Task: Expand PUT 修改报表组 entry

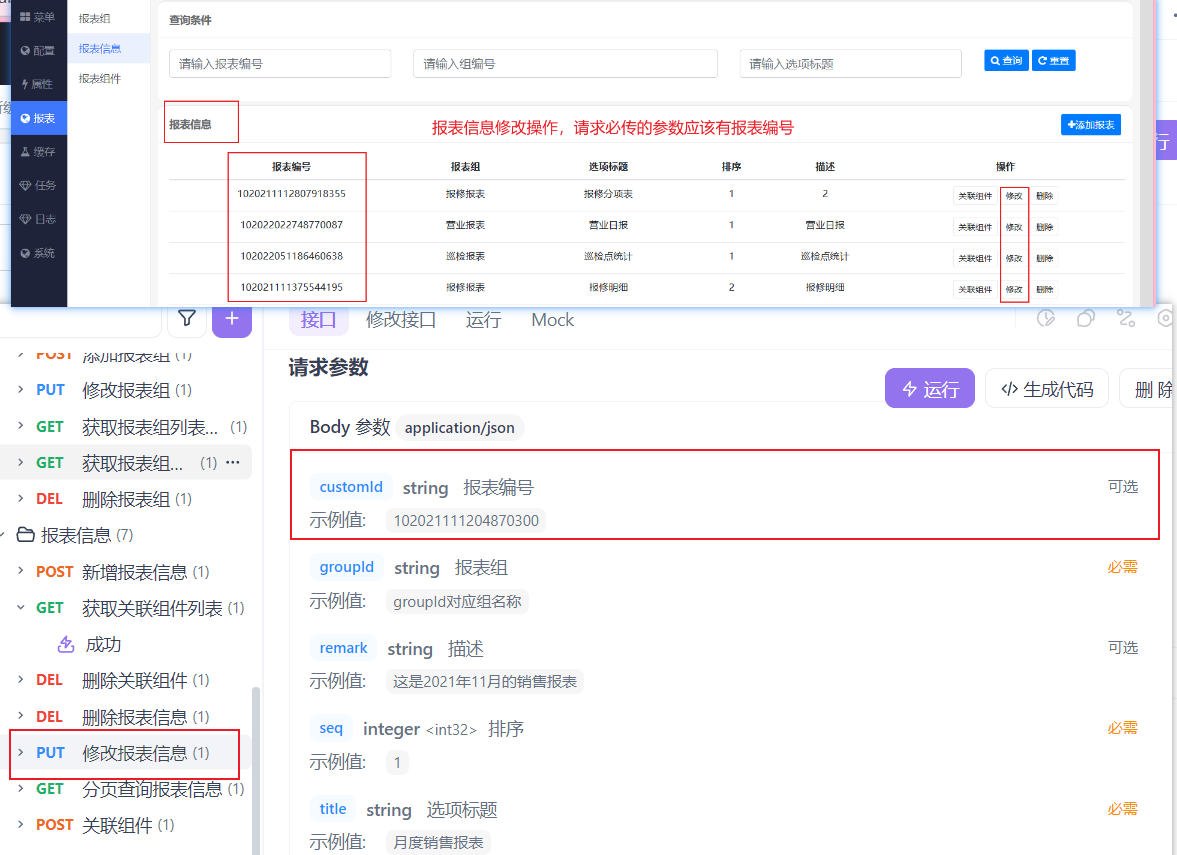Action: [20, 390]
